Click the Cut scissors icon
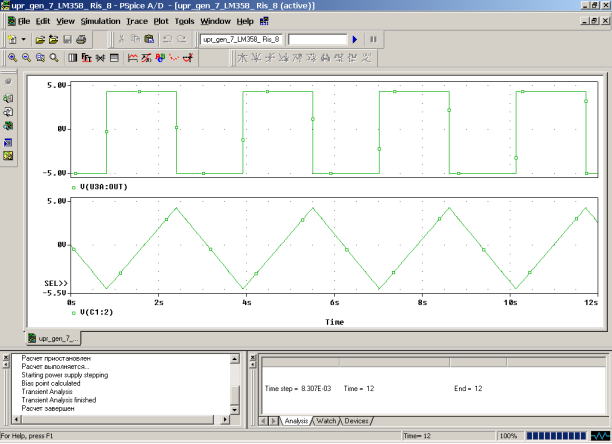Screen dimensions: 612x444 [x=121, y=39]
